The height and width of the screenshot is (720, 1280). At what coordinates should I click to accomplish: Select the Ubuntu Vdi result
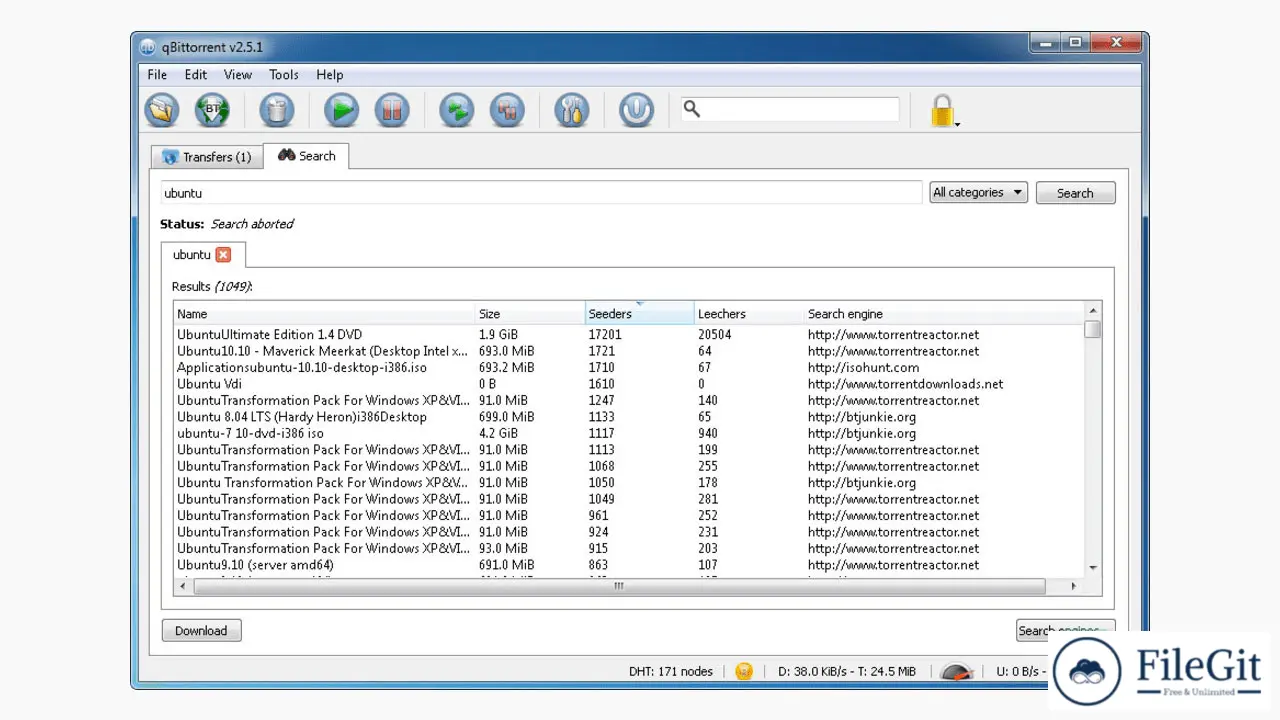click(629, 384)
